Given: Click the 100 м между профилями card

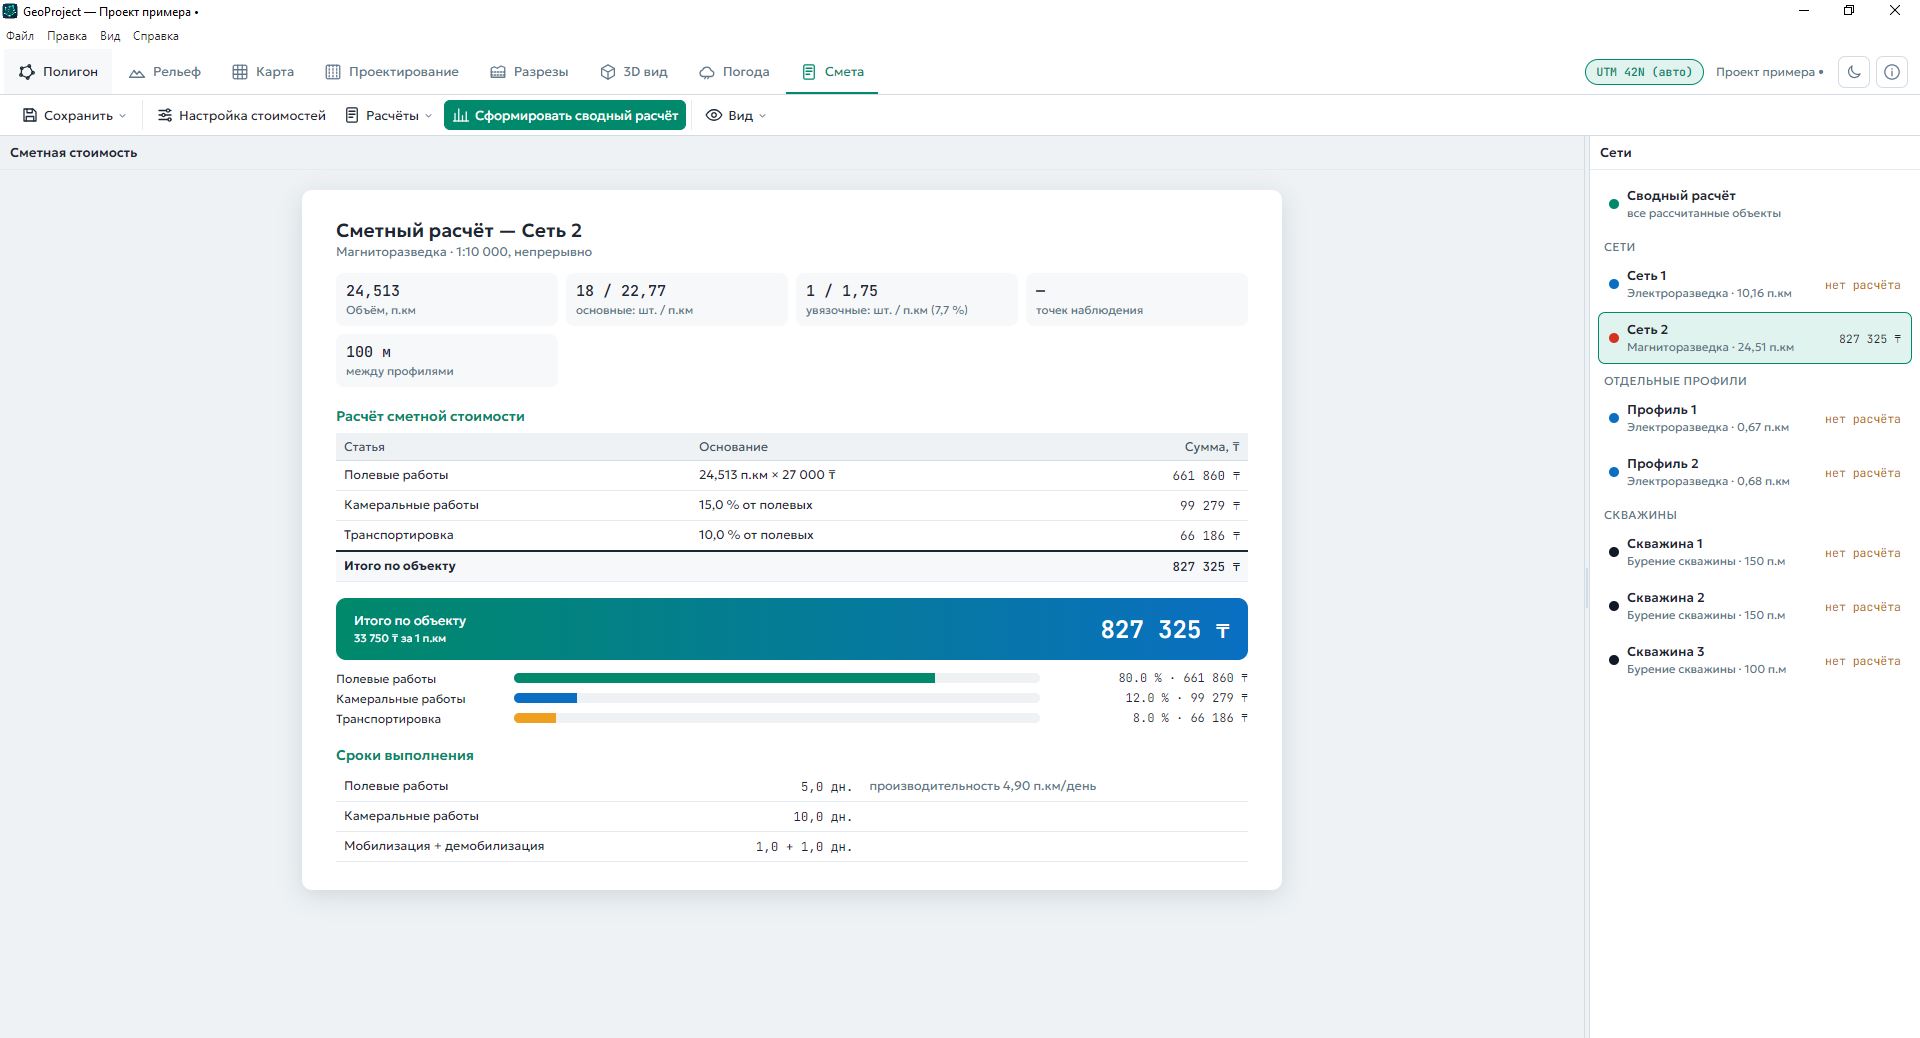Looking at the screenshot, I should click(x=447, y=360).
